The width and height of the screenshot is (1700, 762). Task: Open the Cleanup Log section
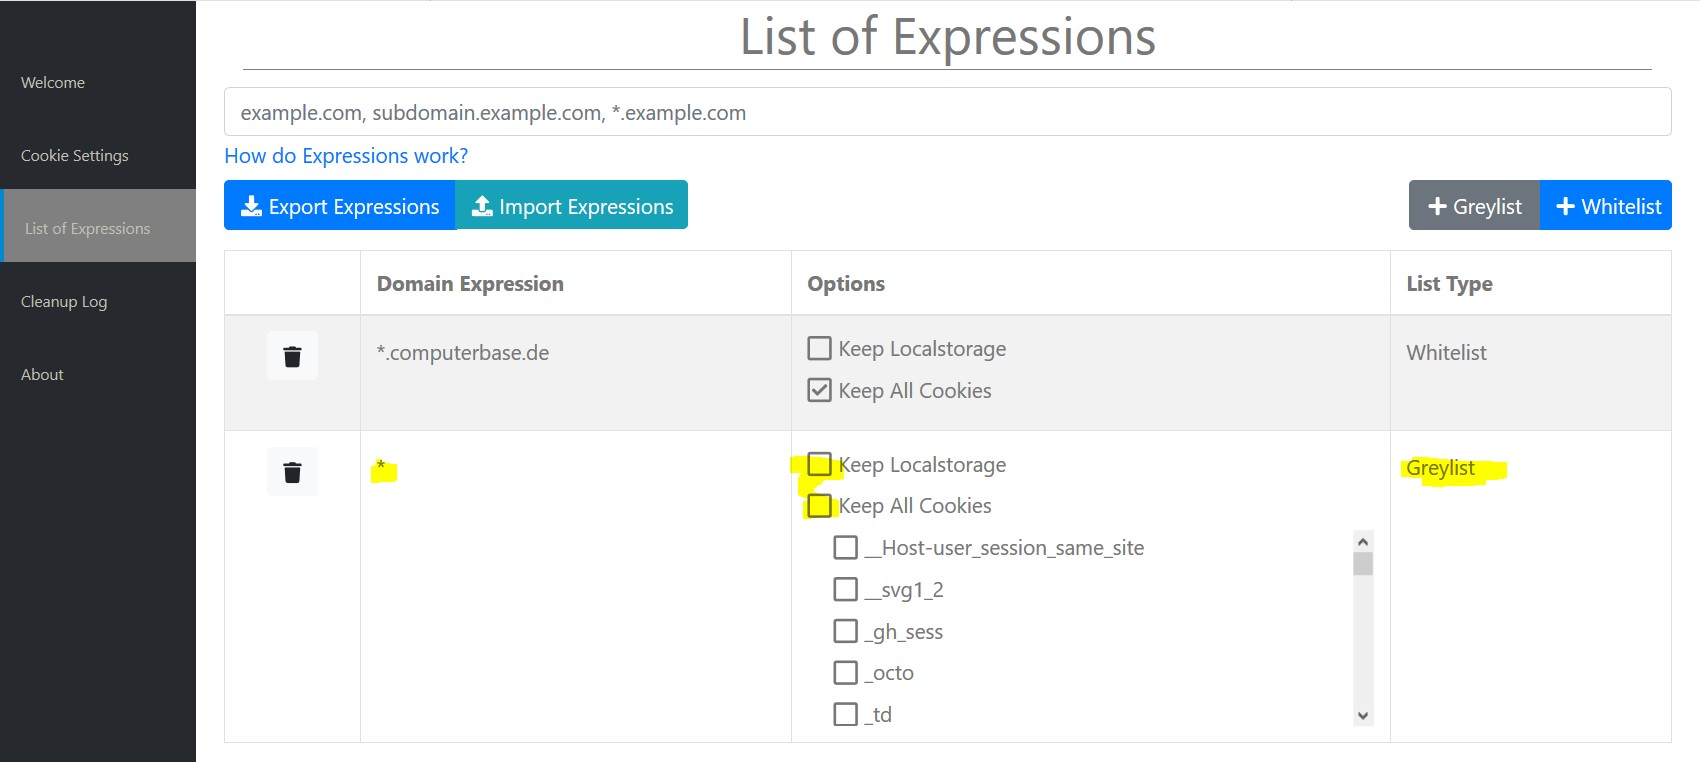(x=64, y=302)
